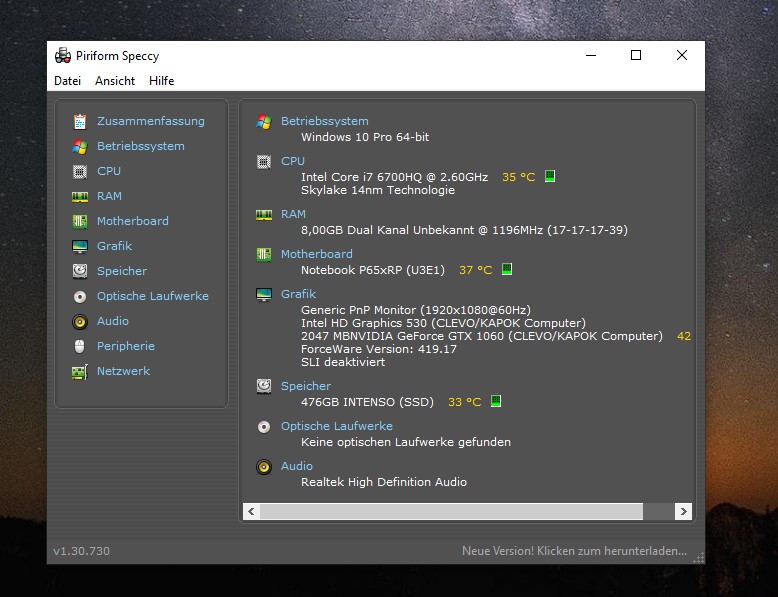The image size is (778, 597).
Task: Click the RAM stick icon in summary panel
Action: [264, 215]
